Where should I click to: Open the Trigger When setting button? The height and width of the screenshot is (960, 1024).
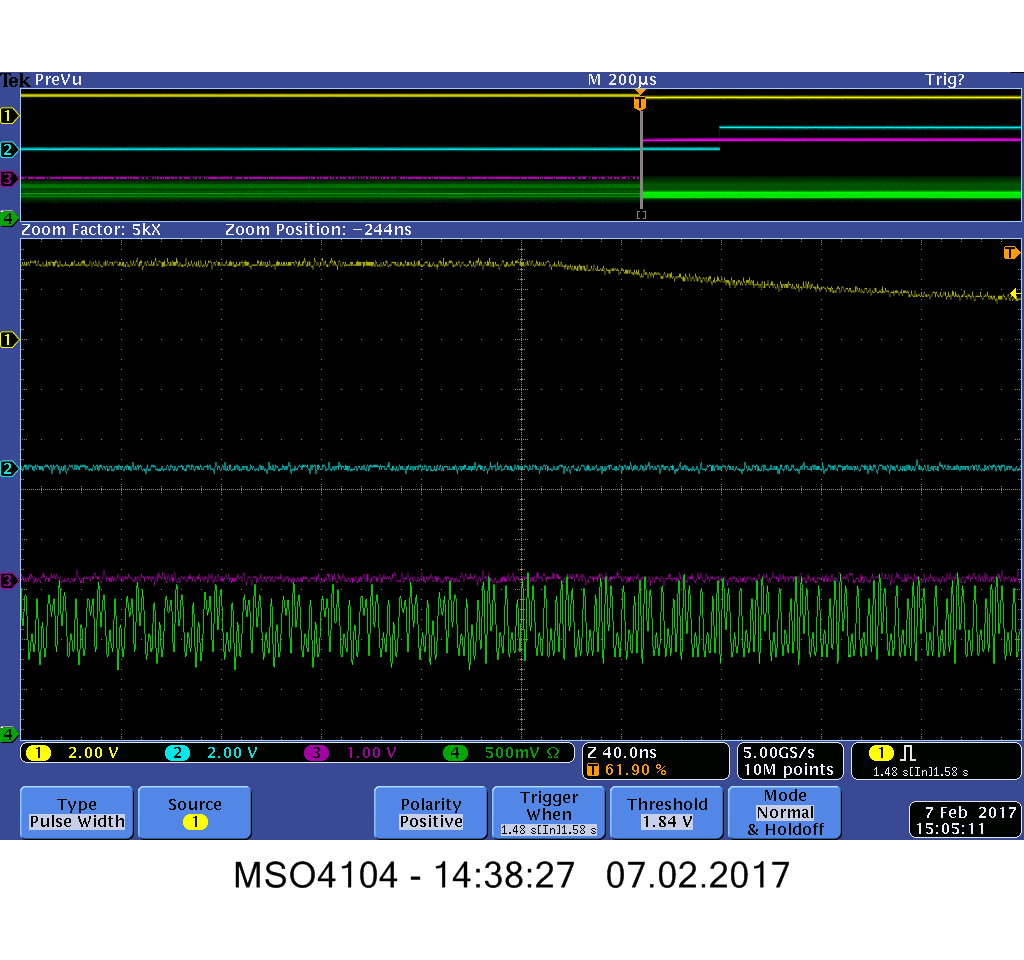pyautogui.click(x=549, y=812)
